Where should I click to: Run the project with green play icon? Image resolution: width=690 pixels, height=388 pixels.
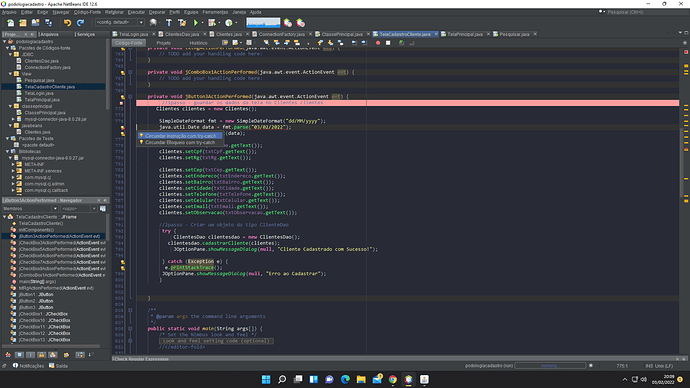tap(196, 22)
